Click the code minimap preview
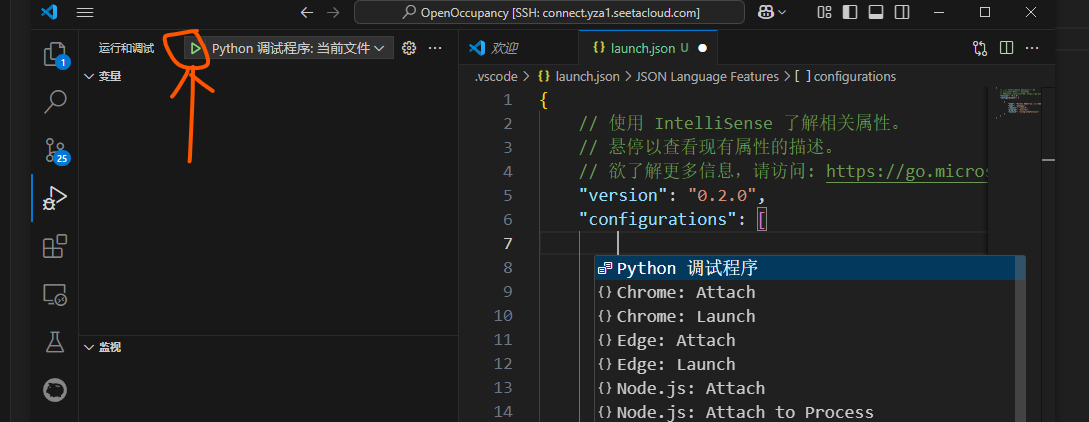The image size is (1089, 422). [1020, 102]
